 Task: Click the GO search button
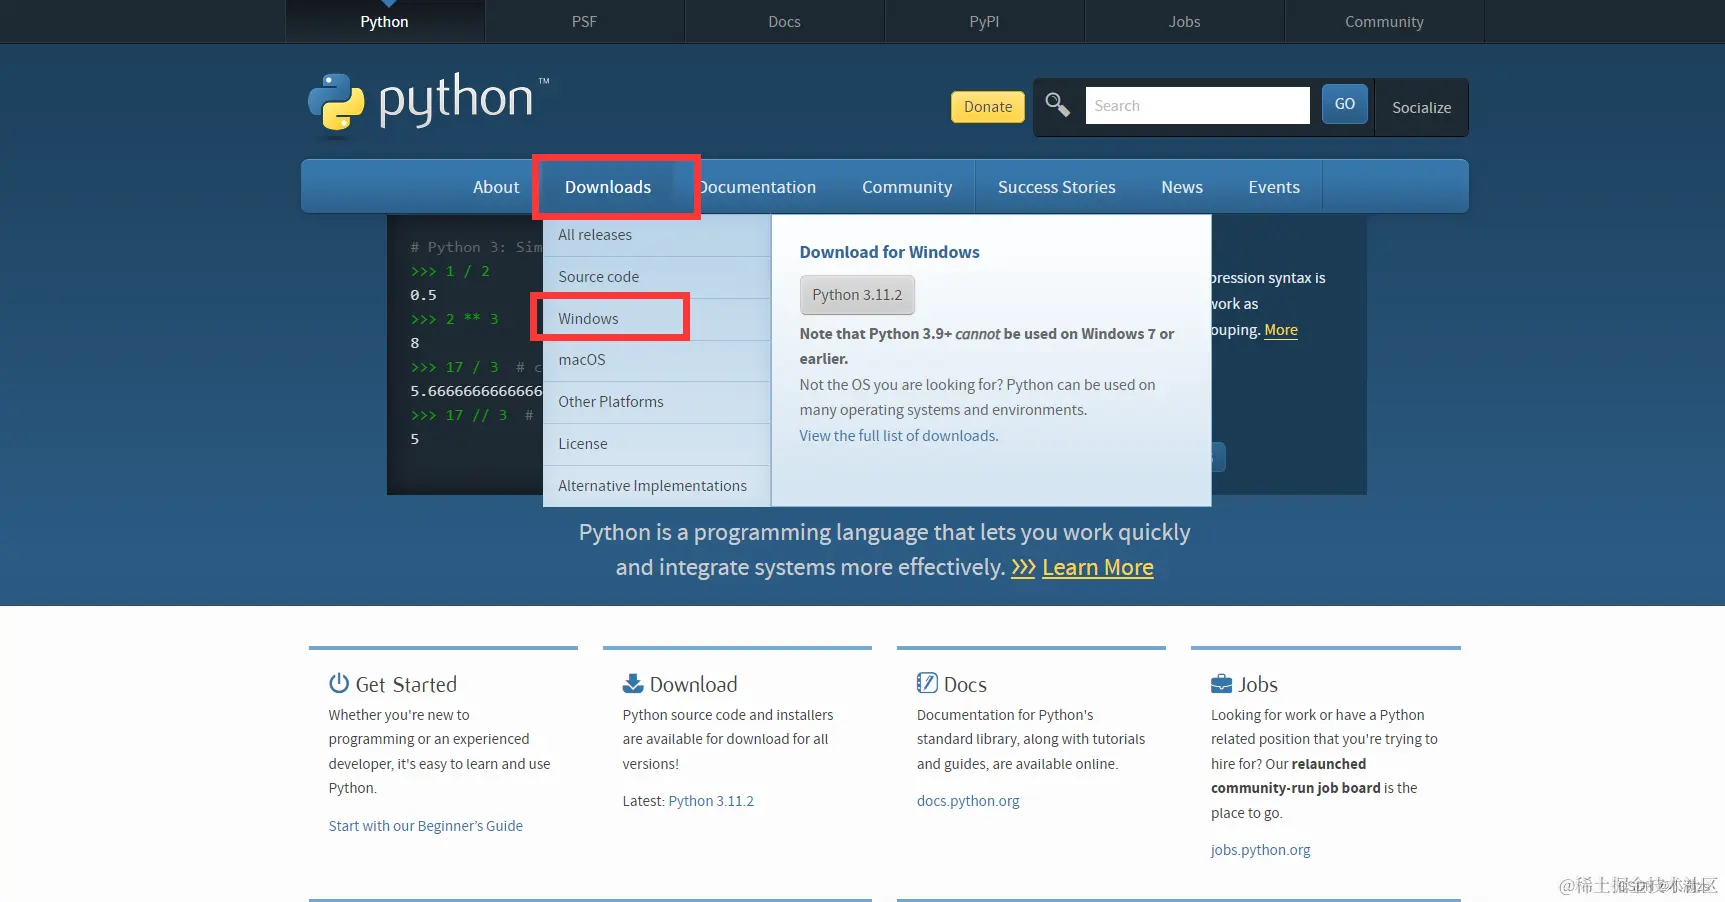pyautogui.click(x=1345, y=104)
